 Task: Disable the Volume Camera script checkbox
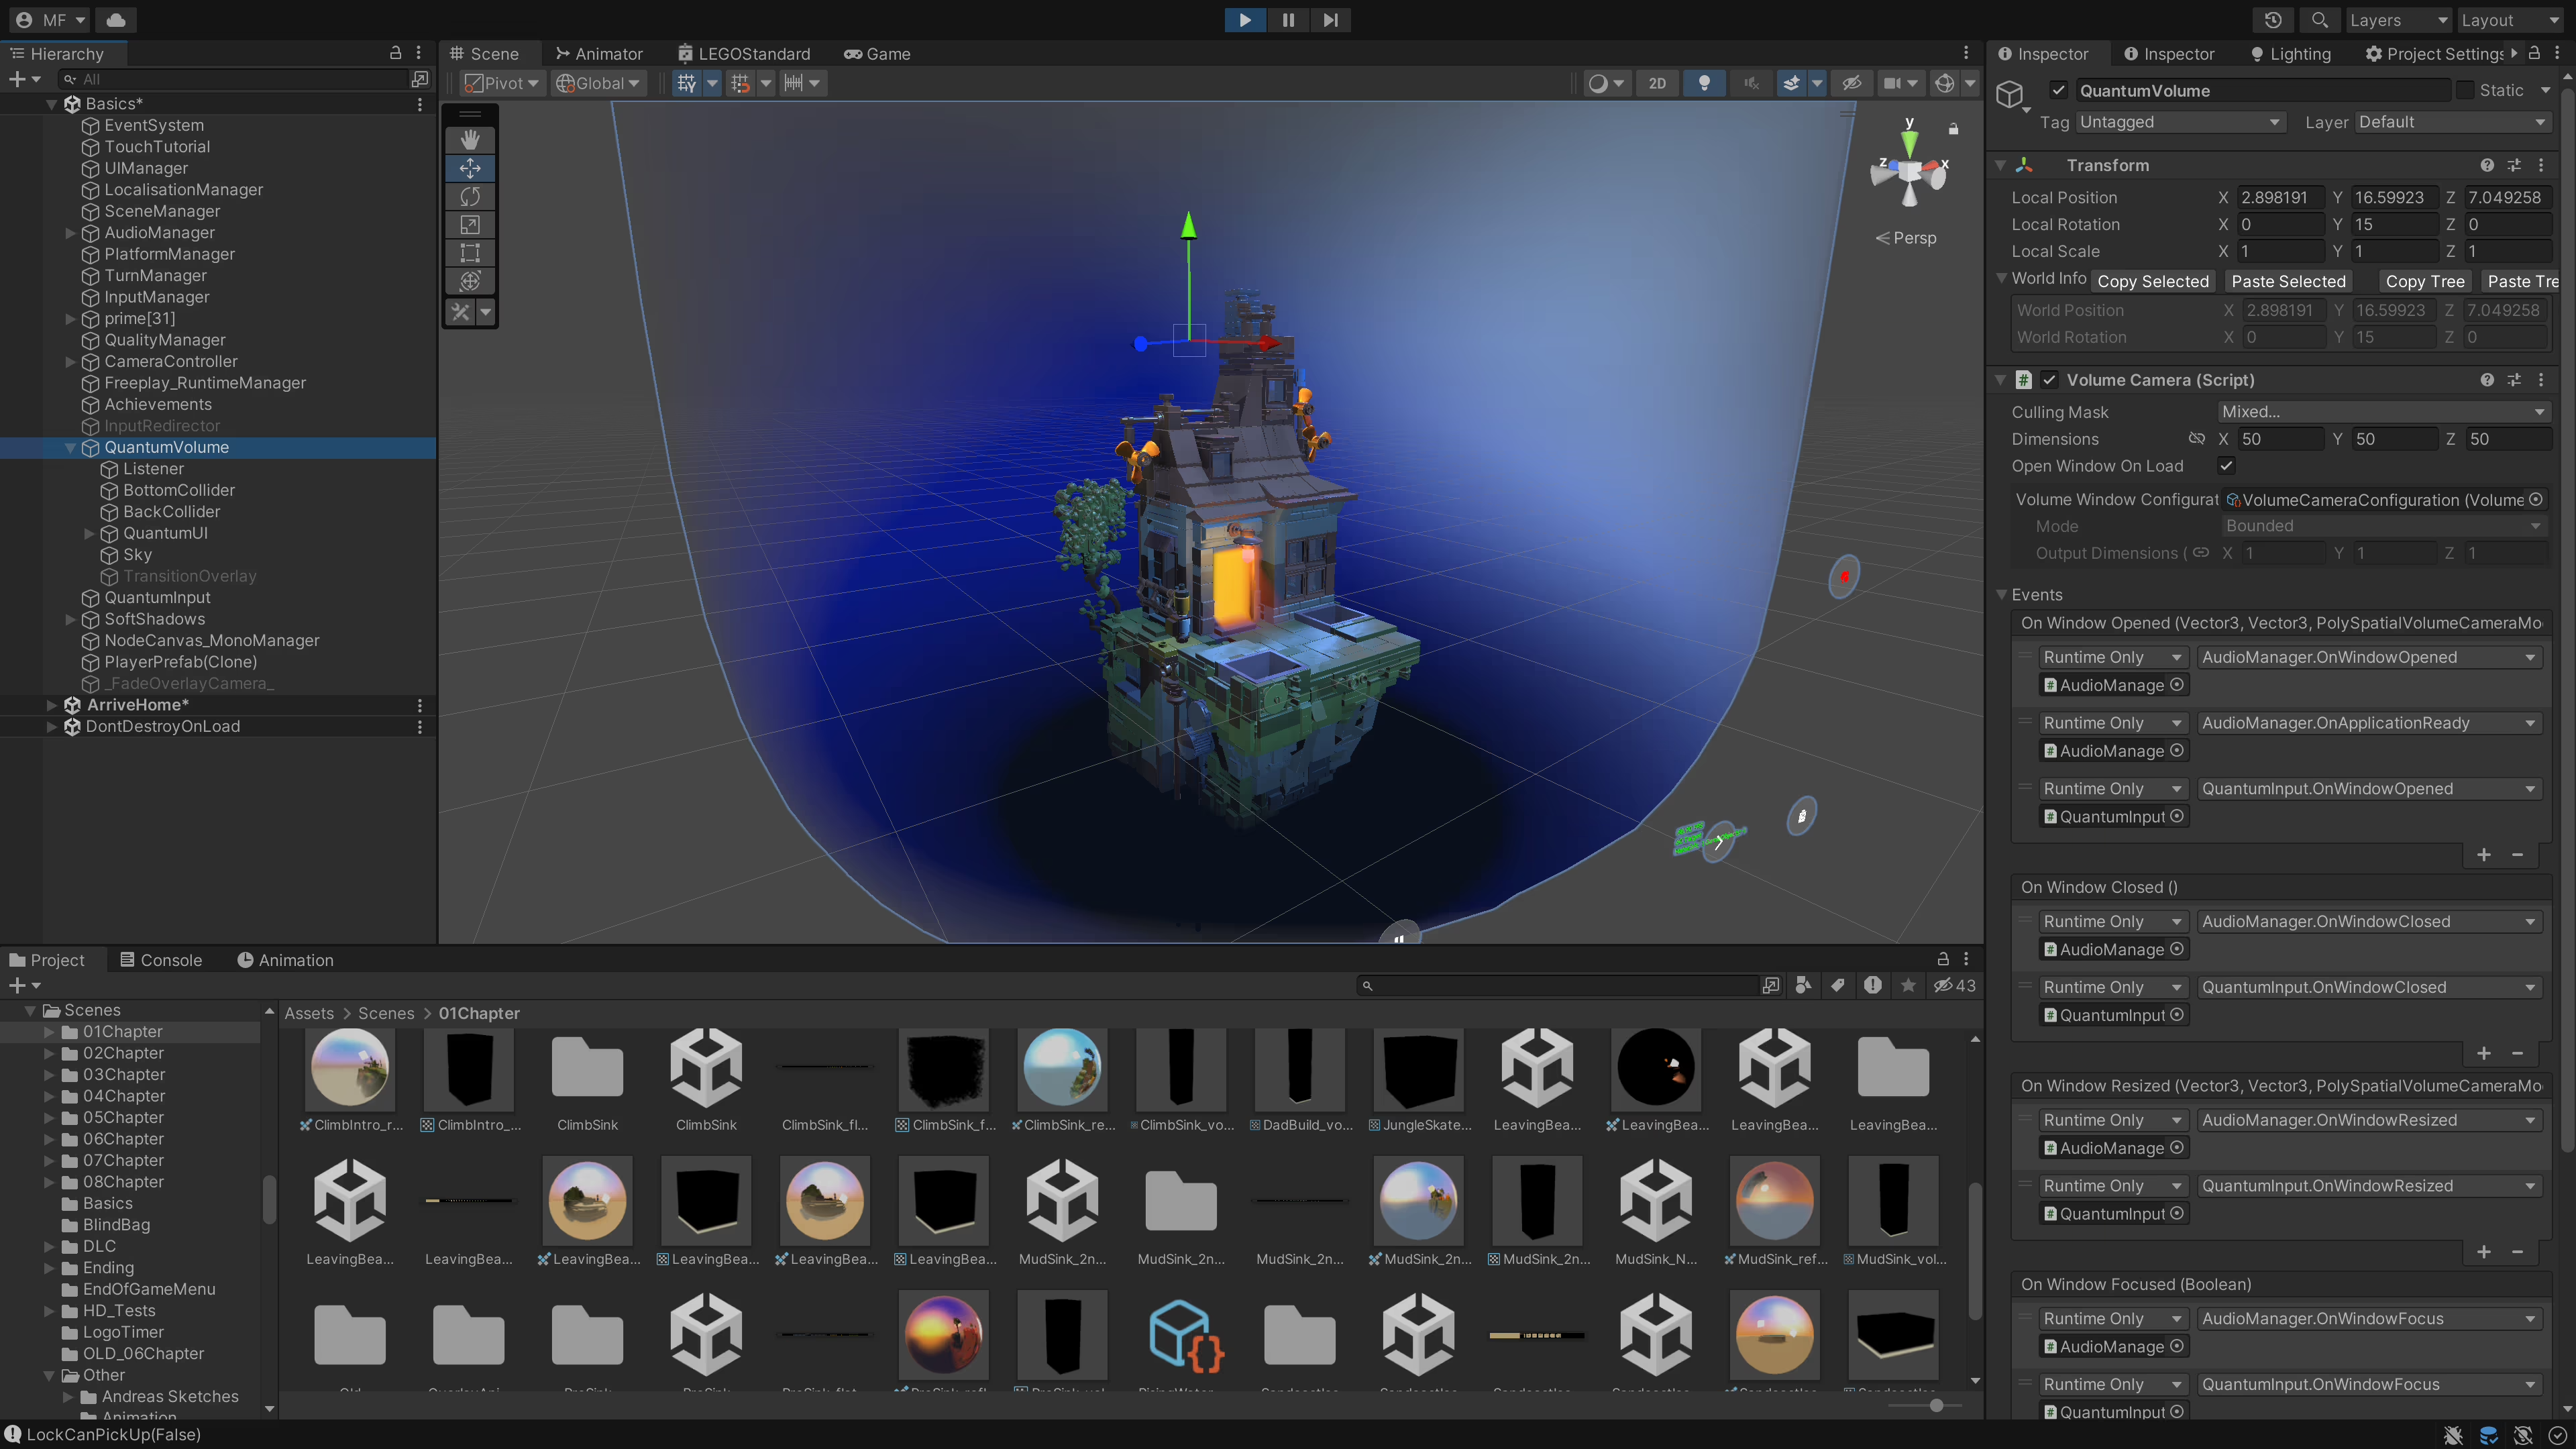pyautogui.click(x=2049, y=380)
